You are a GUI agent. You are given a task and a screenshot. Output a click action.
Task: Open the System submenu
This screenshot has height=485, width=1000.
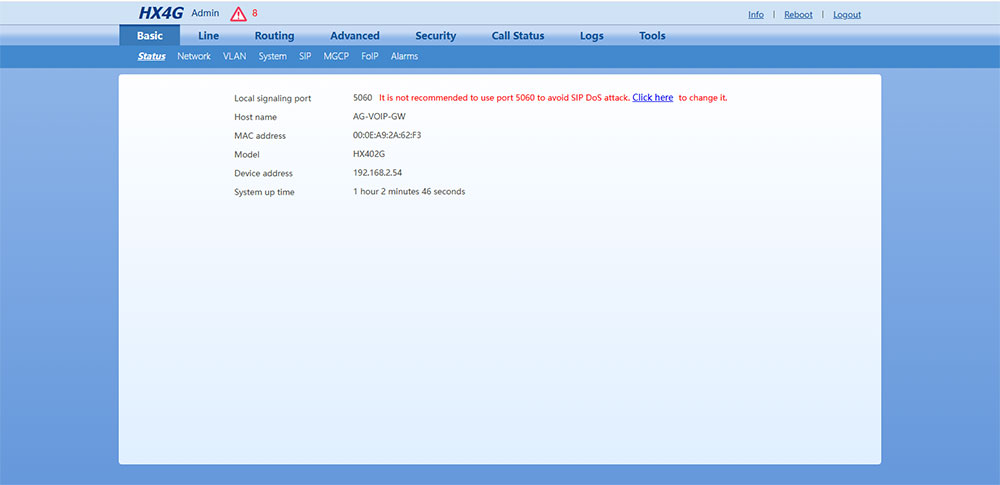272,57
